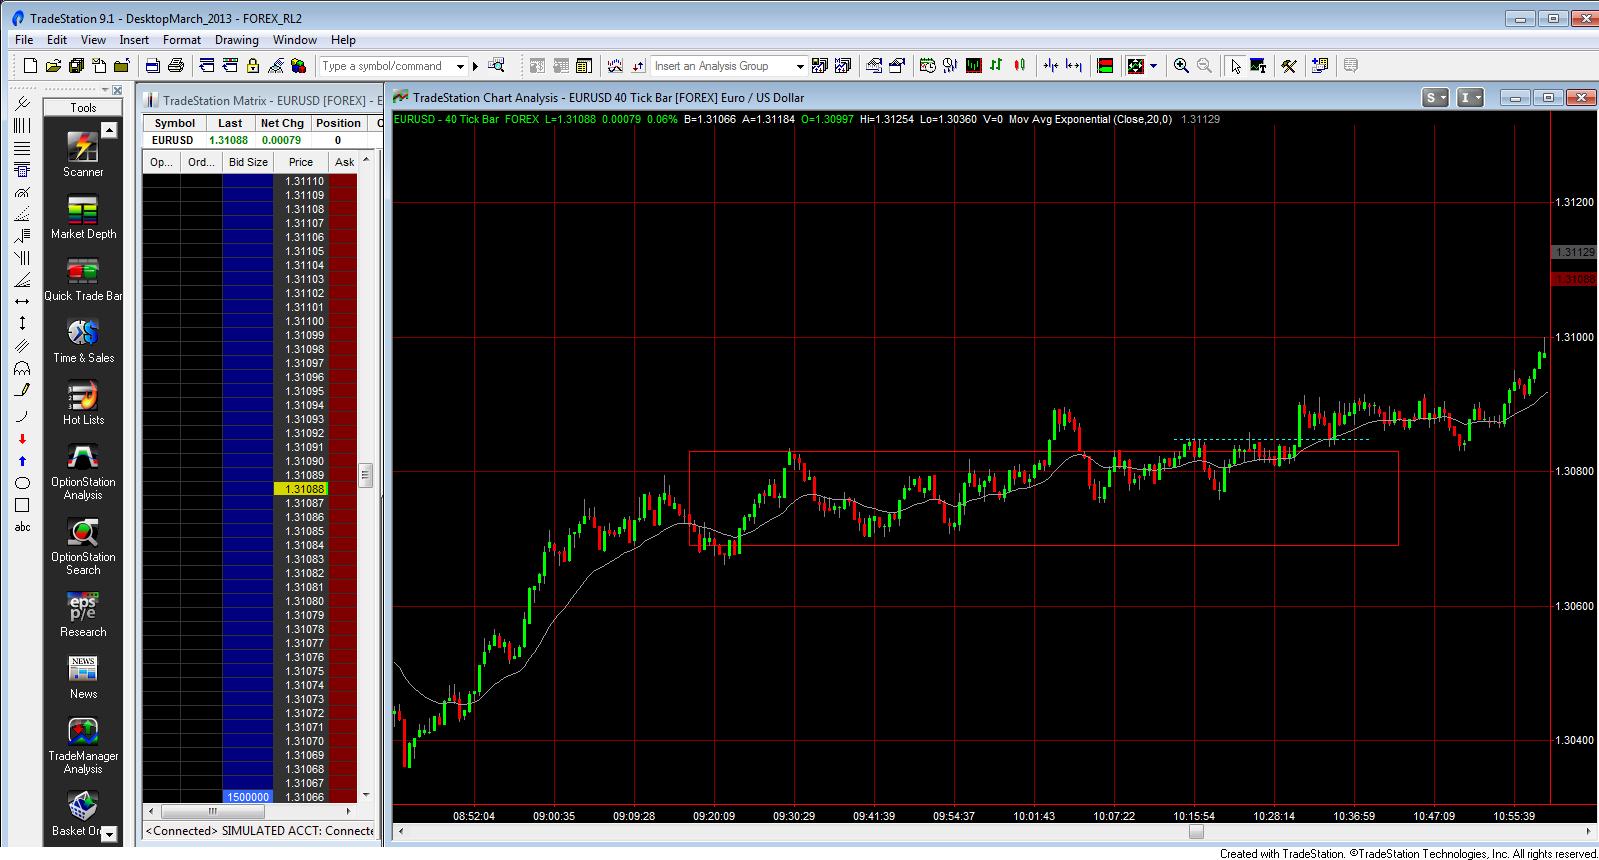Click the 1500000 bid size cell

click(248, 797)
